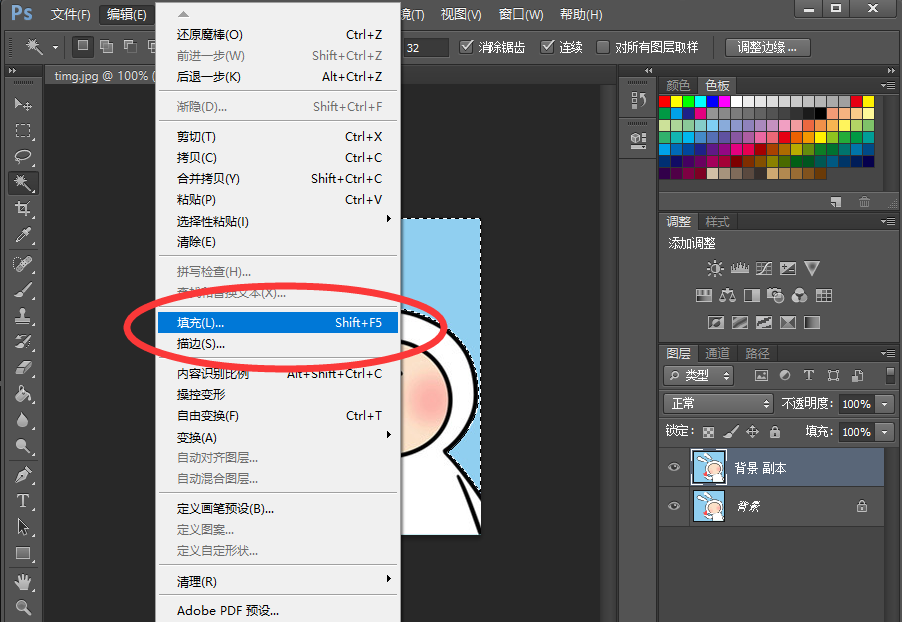Add a Levels adjustment
Image resolution: width=902 pixels, height=622 pixels.
(739, 269)
